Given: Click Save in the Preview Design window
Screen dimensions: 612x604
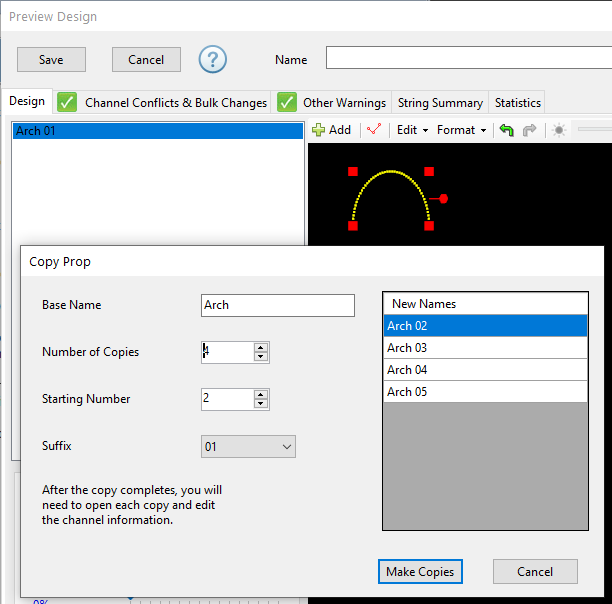Looking at the screenshot, I should tap(51, 59).
